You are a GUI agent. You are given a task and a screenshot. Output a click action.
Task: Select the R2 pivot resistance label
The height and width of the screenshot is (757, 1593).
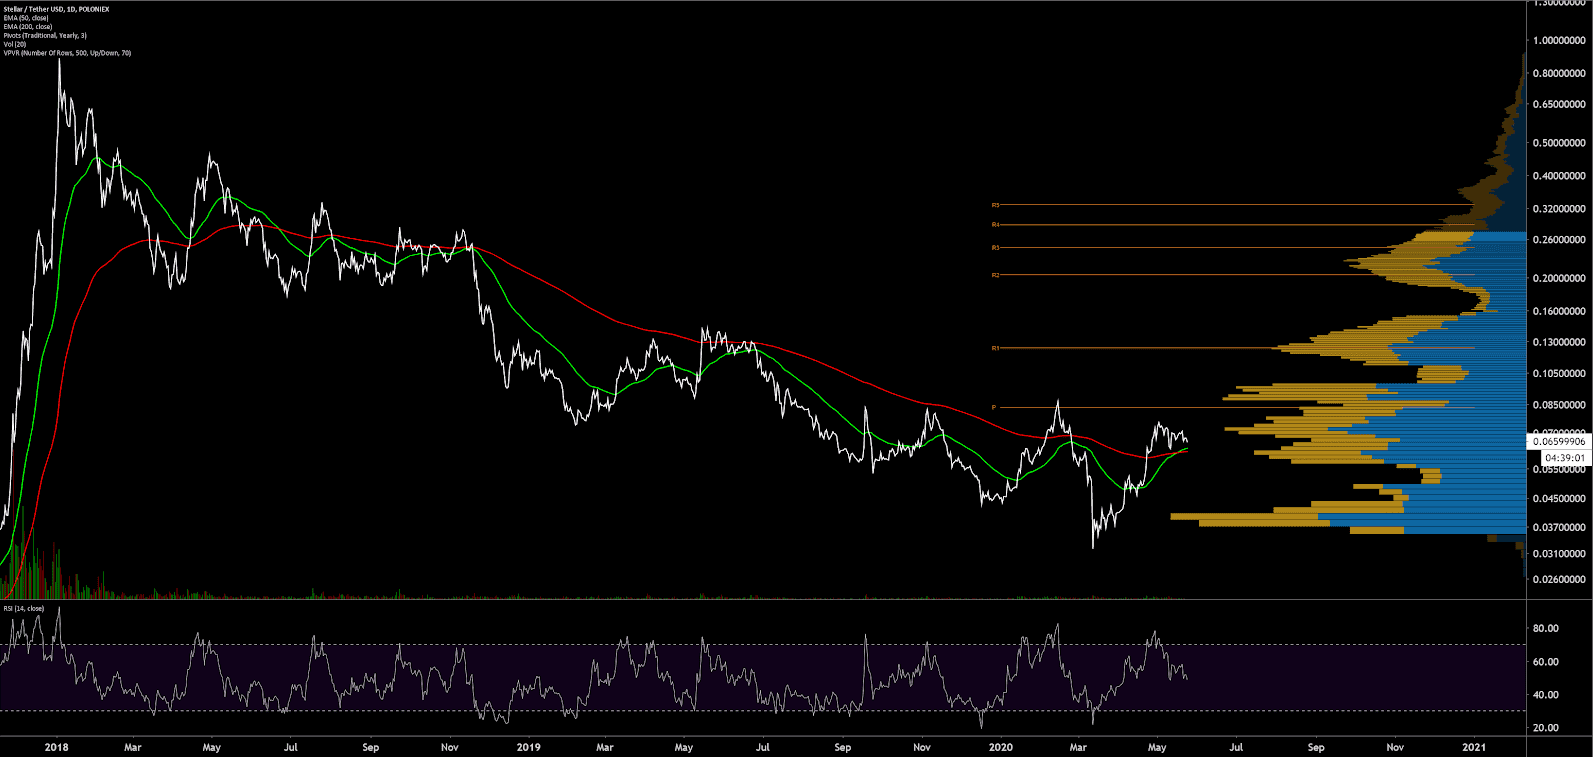coord(995,275)
